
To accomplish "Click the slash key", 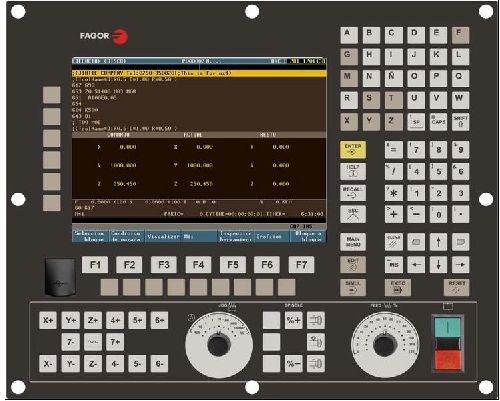I will [x=394, y=171].
